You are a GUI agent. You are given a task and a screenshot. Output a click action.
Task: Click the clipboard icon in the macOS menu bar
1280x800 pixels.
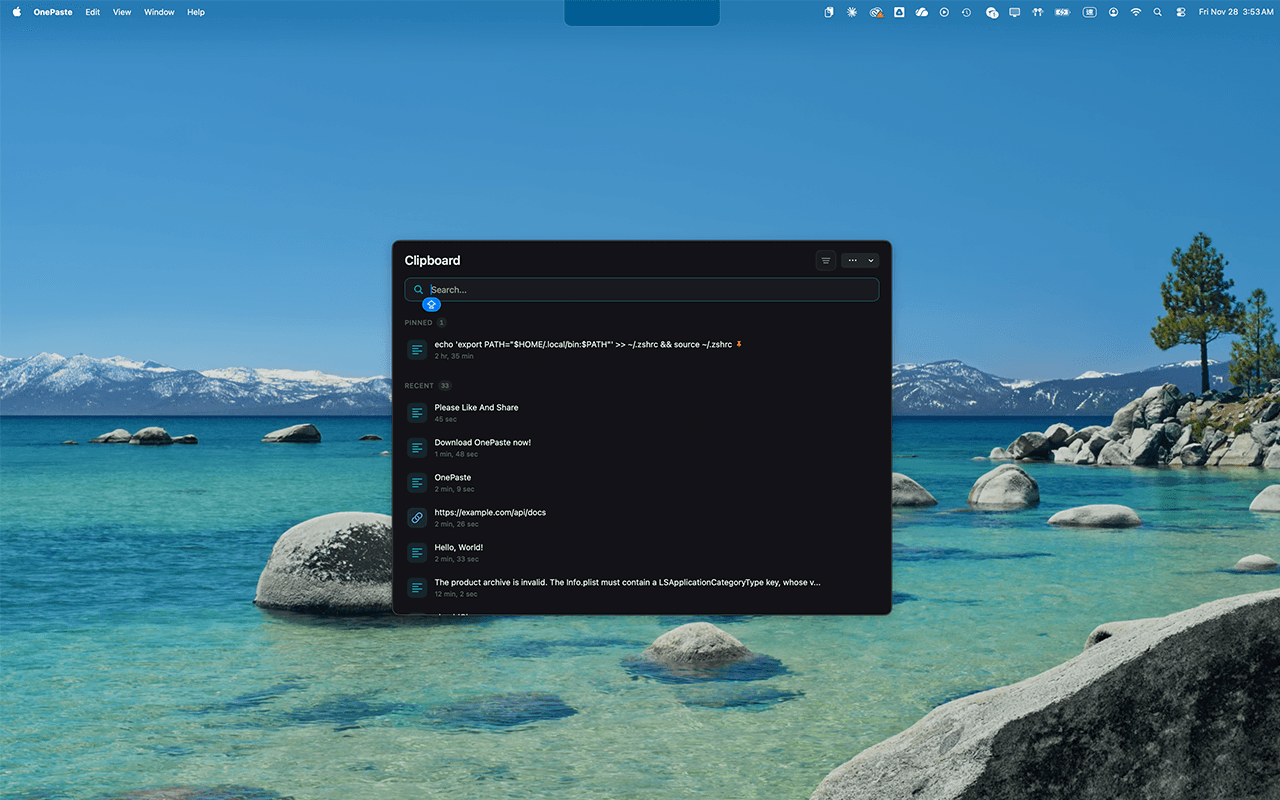[828, 12]
